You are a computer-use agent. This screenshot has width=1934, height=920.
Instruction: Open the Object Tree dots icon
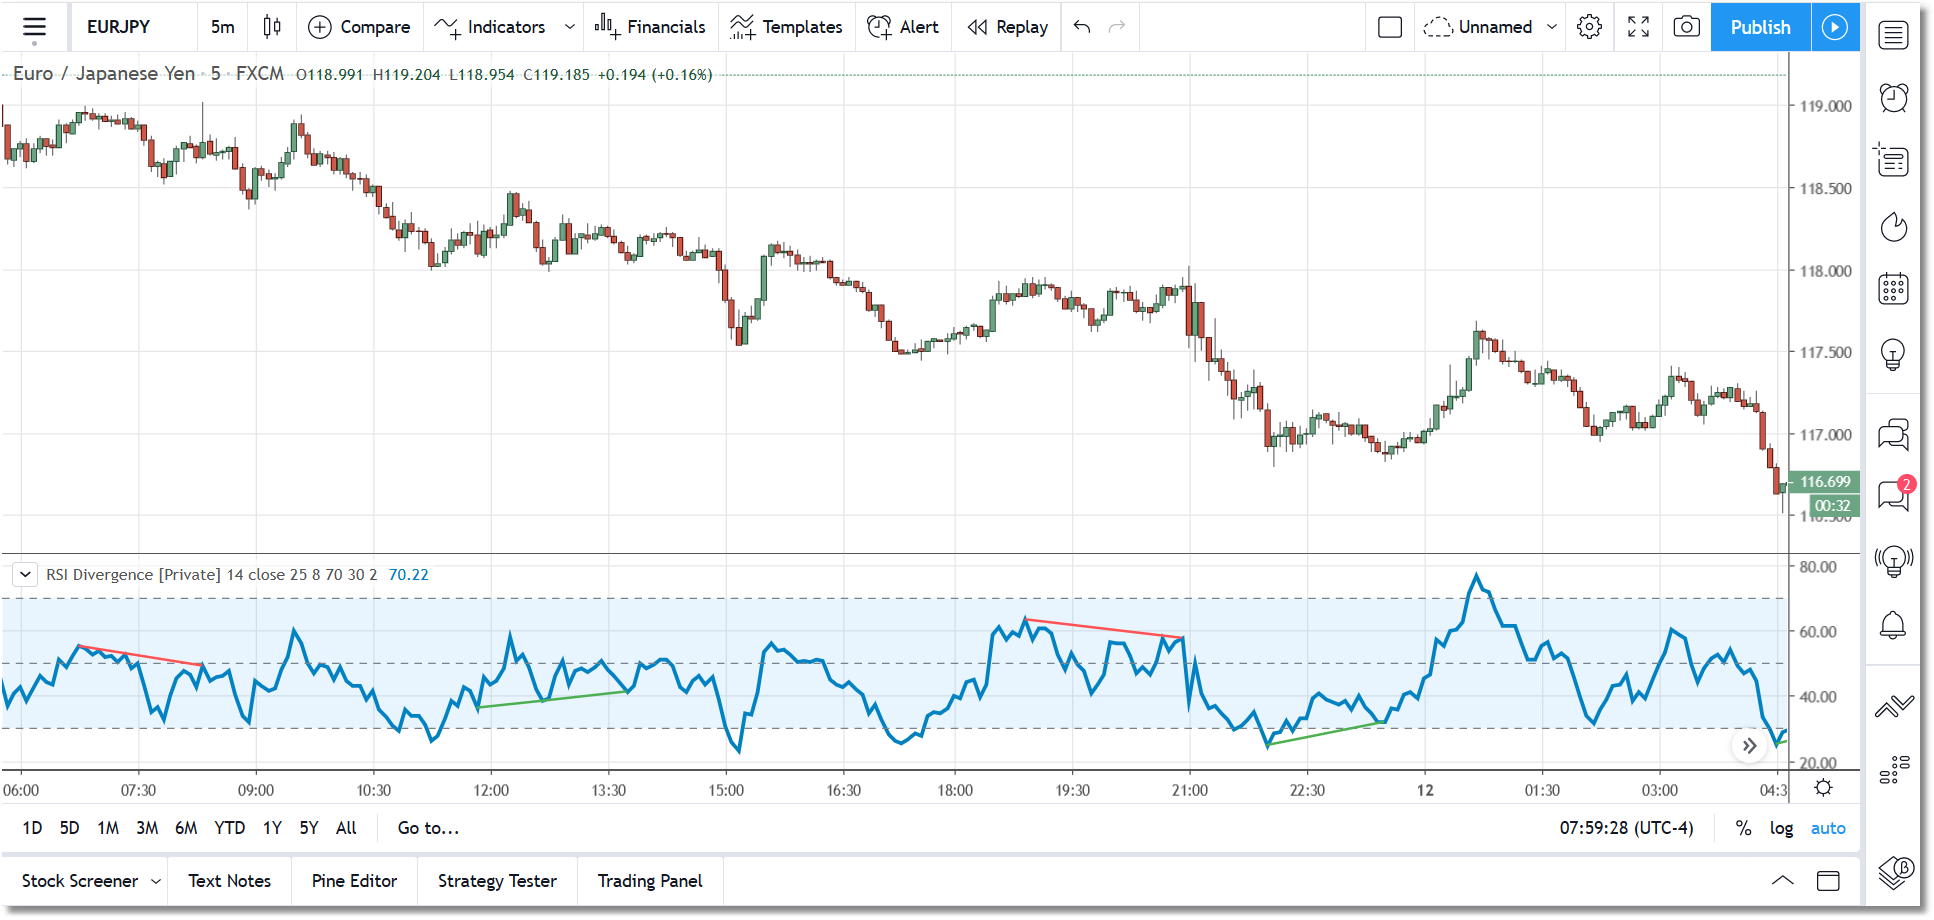[x=1893, y=769]
